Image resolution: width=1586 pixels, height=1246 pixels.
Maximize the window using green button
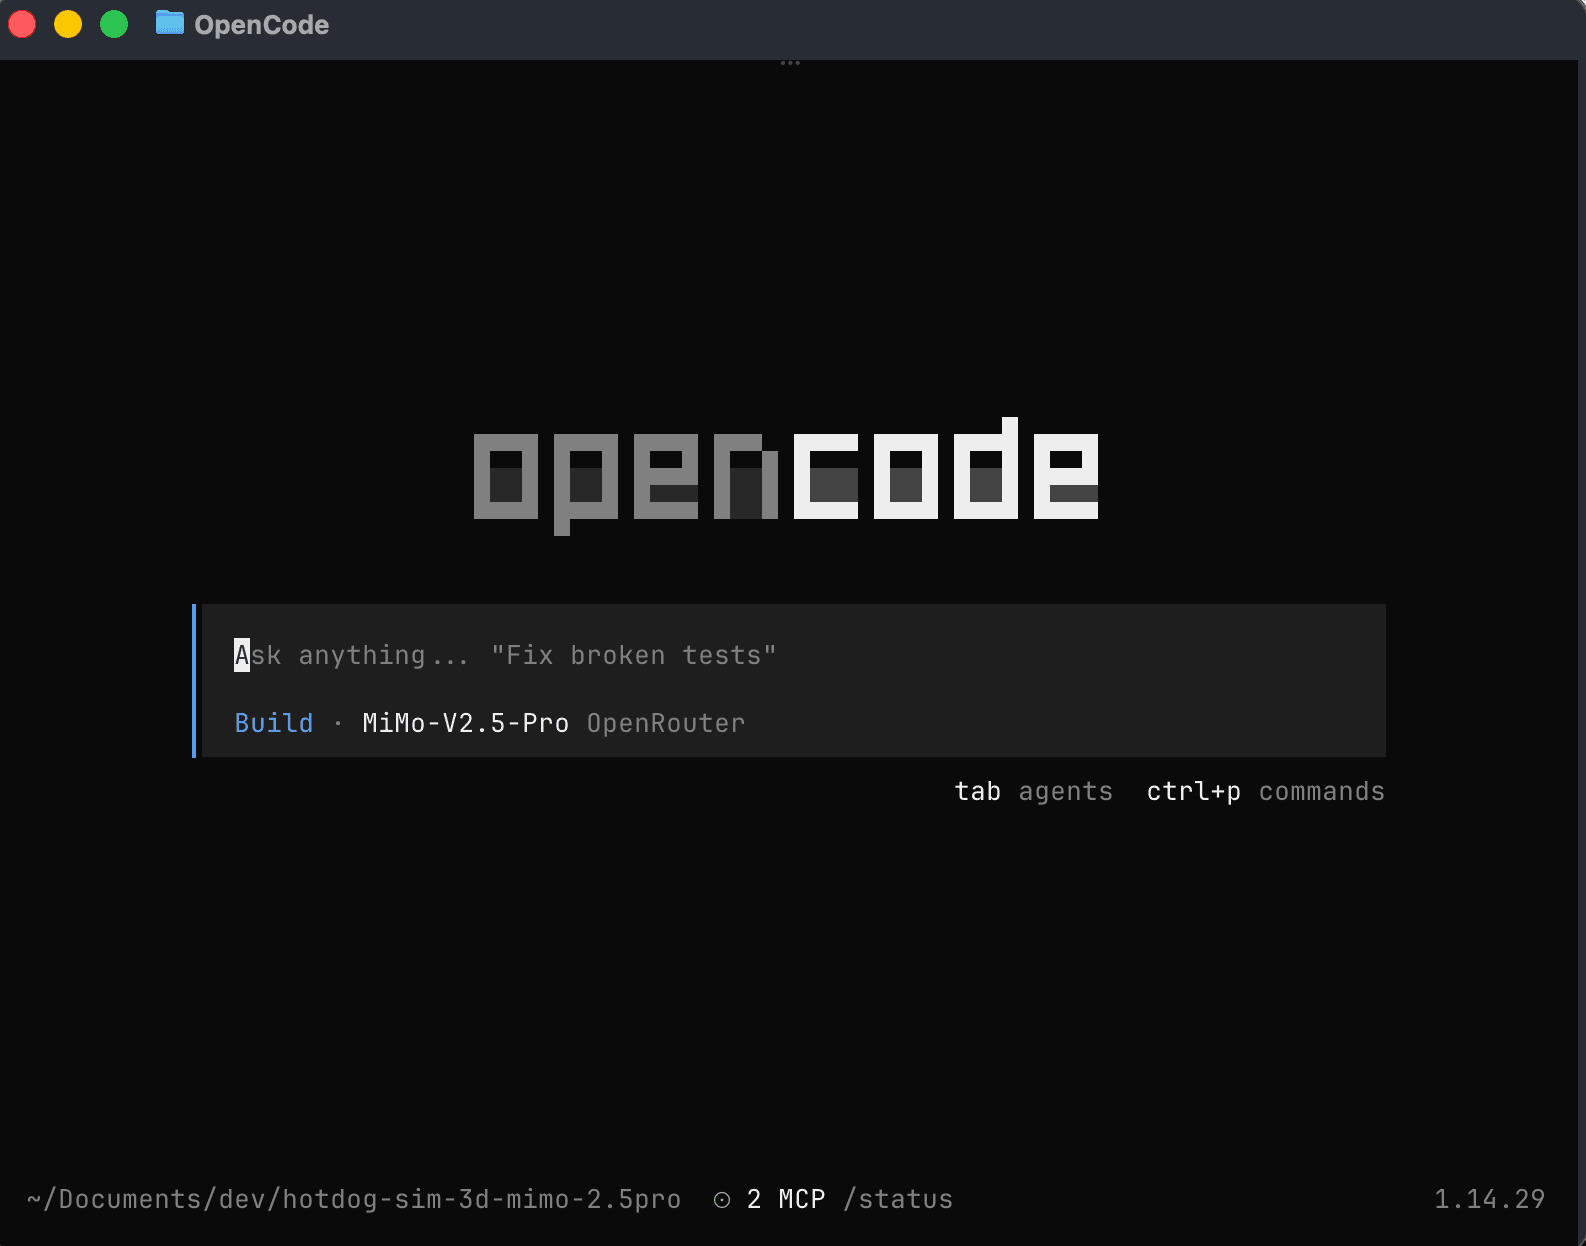click(x=114, y=24)
